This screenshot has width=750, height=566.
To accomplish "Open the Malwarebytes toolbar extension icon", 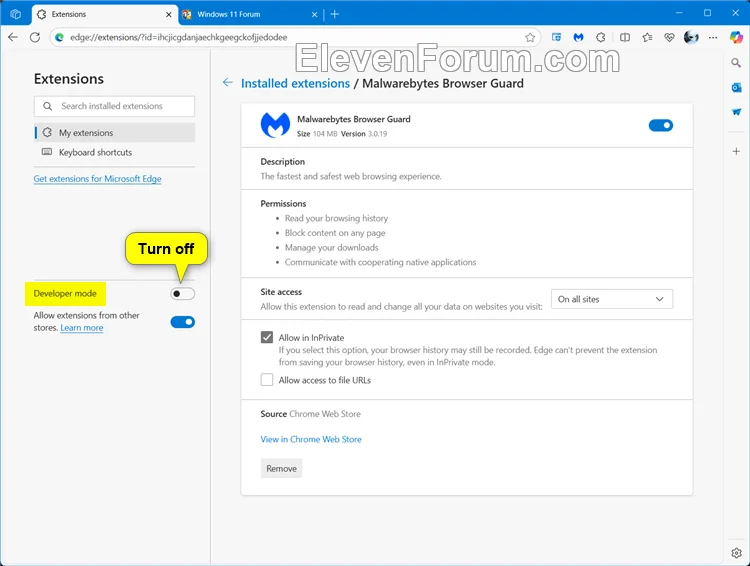I will click(x=578, y=37).
